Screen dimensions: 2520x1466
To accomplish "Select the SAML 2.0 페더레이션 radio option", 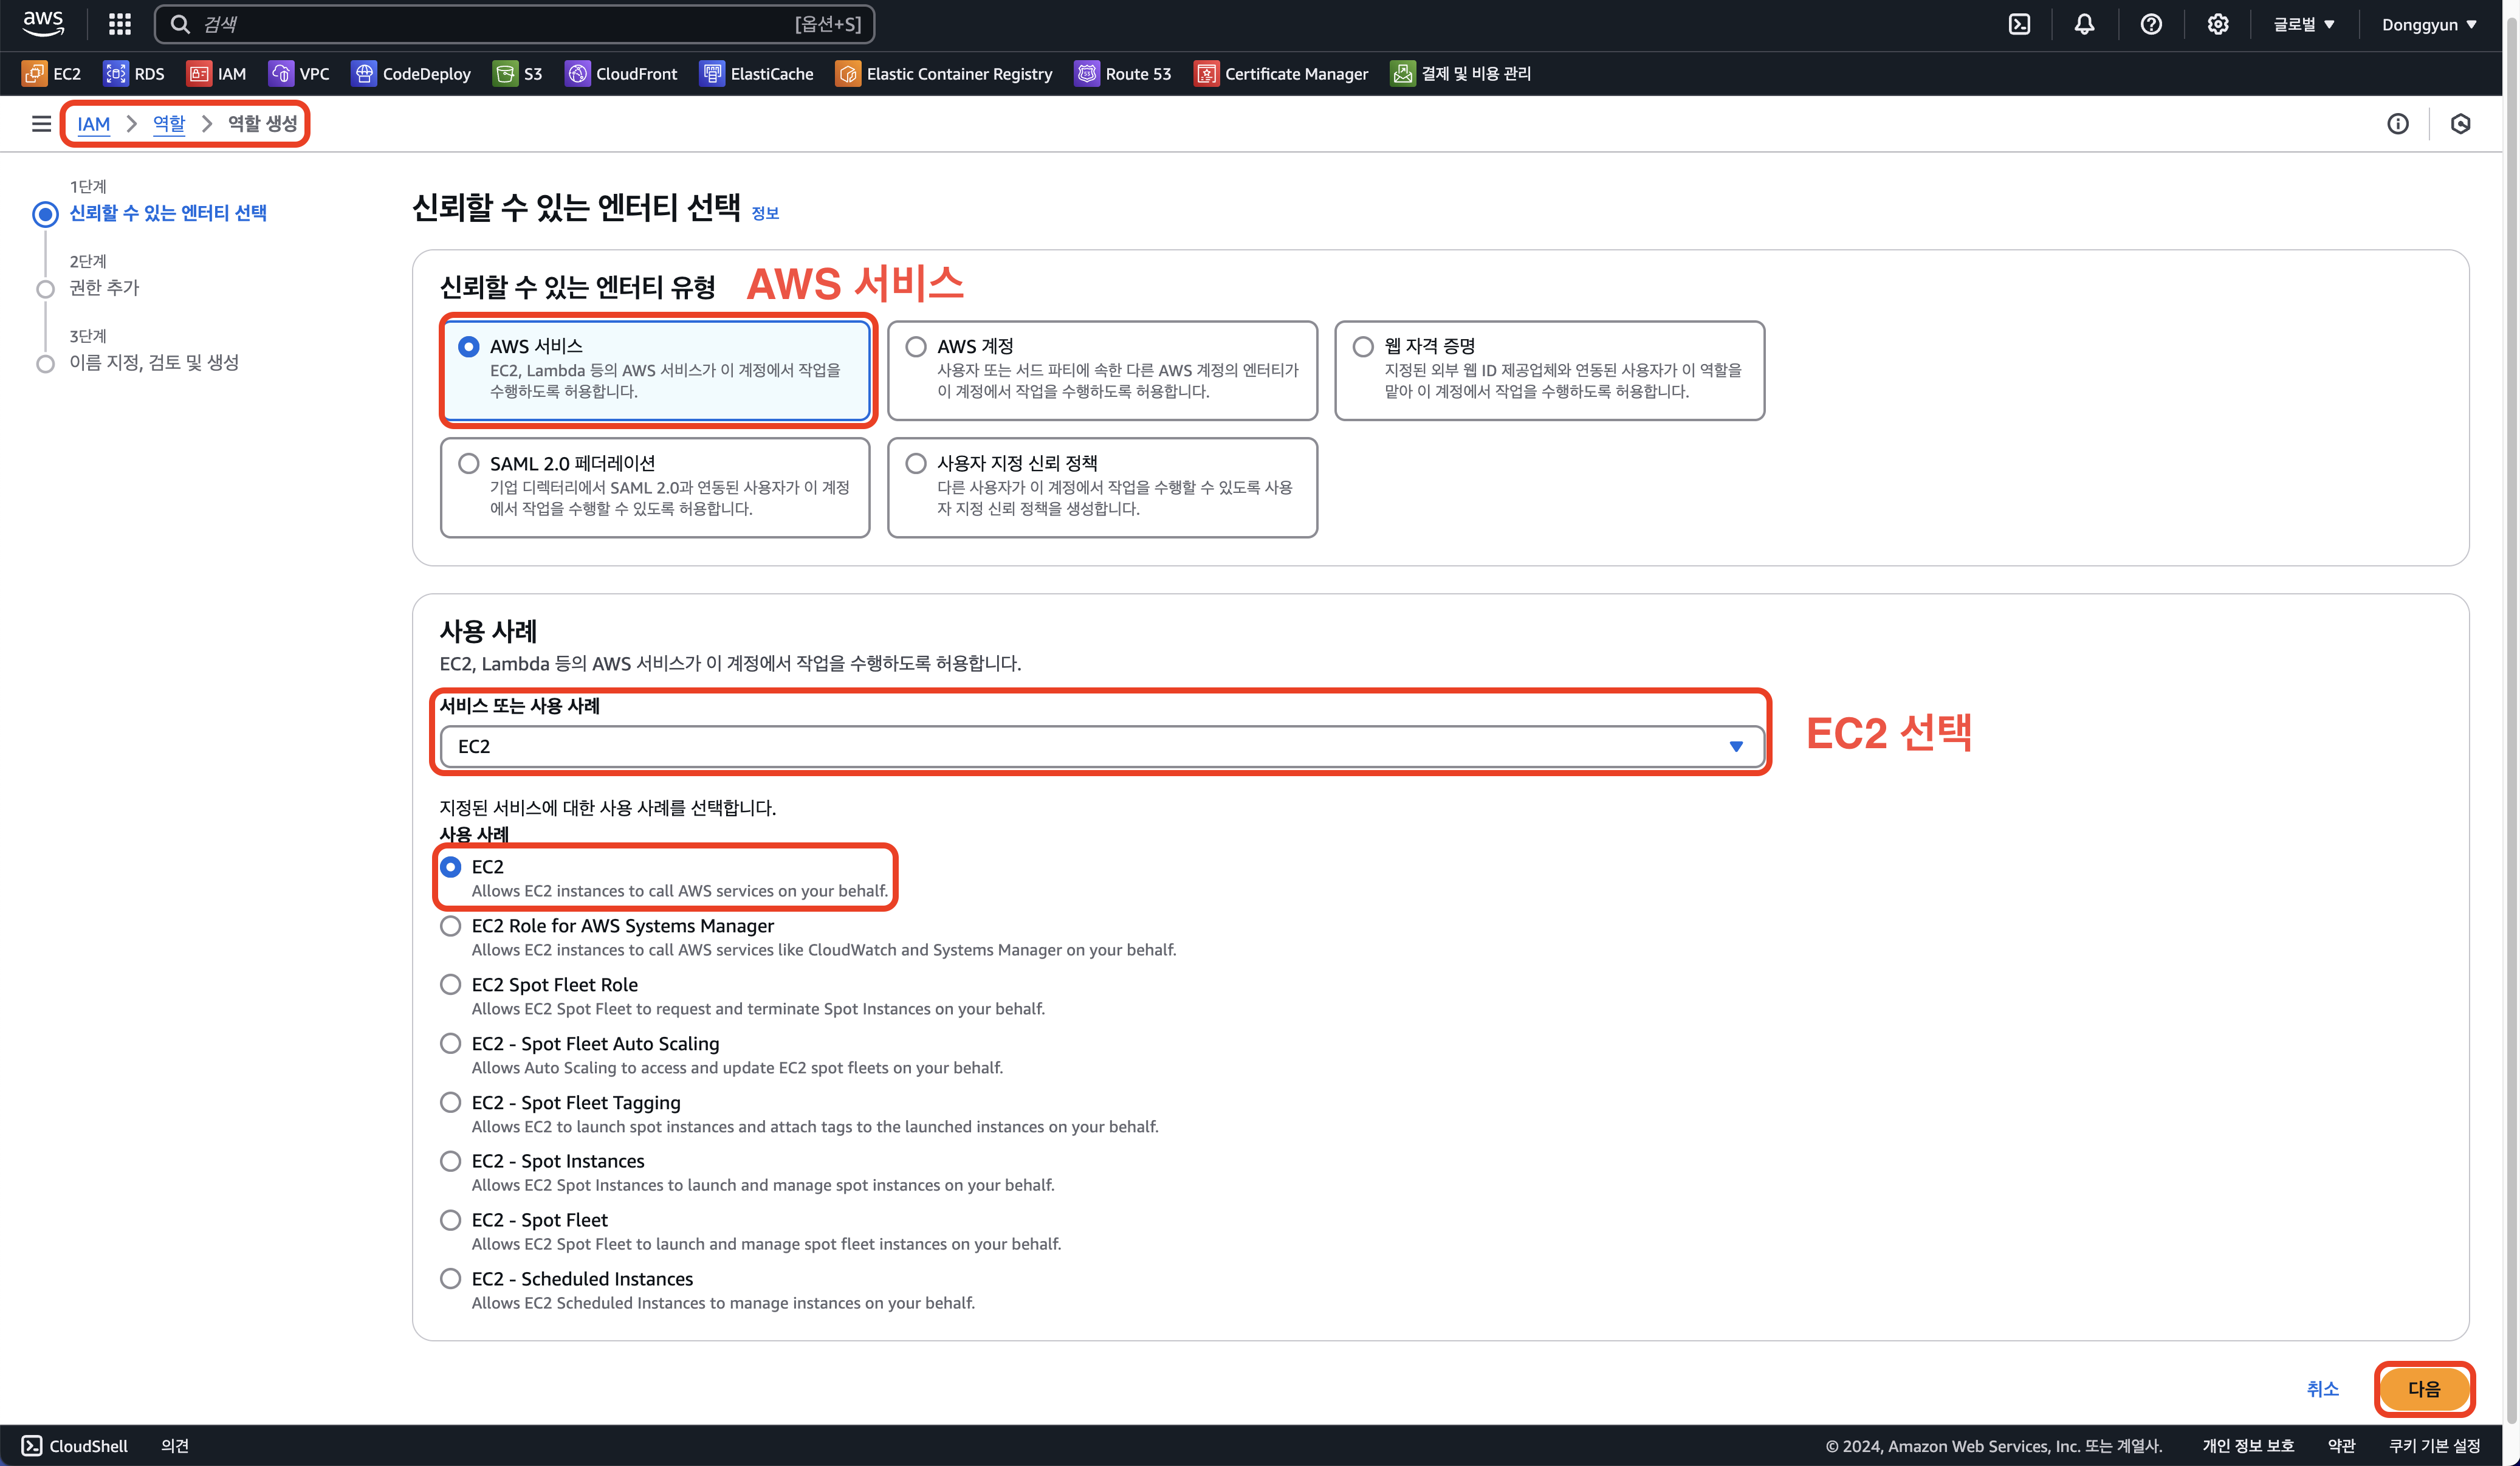I will pos(469,464).
